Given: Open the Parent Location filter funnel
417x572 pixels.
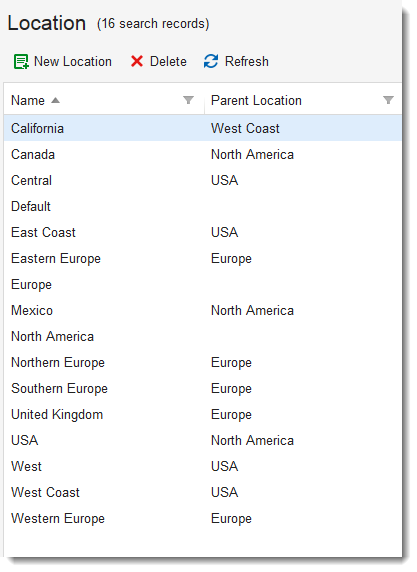Looking at the screenshot, I should tap(389, 100).
